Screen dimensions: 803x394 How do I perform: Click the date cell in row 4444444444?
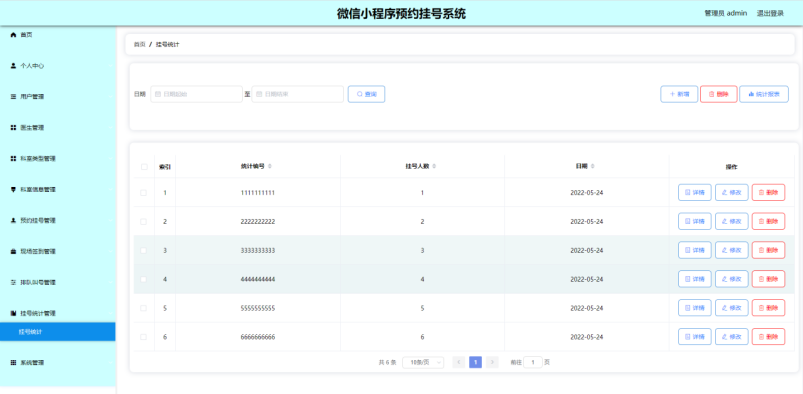pos(587,279)
